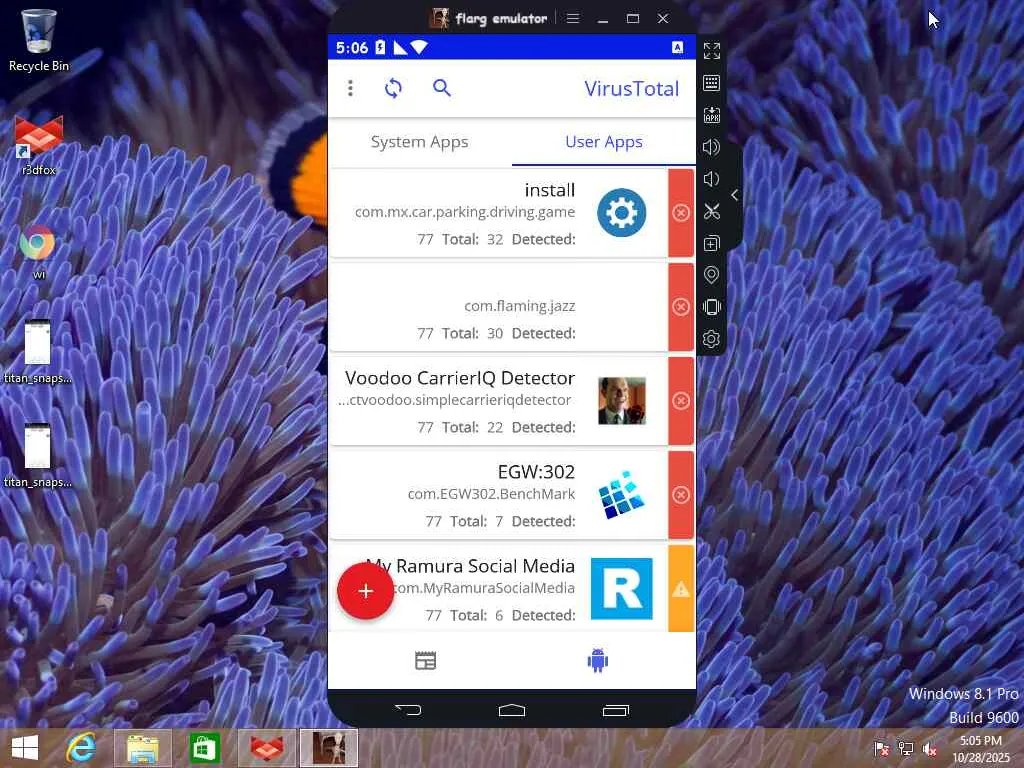Screen dimensions: 1024x768
Task: Open Voodoo CarrierIQ Detector app thumbnail
Action: 622,401
